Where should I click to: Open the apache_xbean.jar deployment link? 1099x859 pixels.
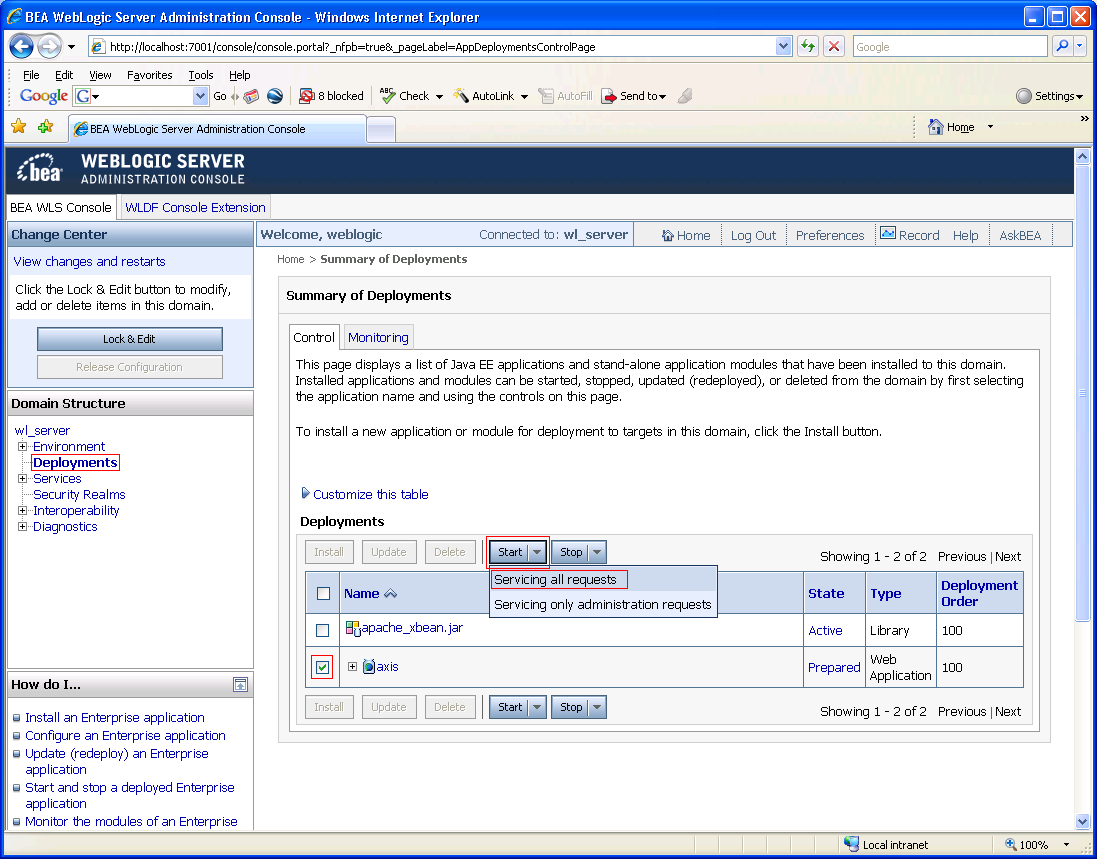[x=412, y=628]
